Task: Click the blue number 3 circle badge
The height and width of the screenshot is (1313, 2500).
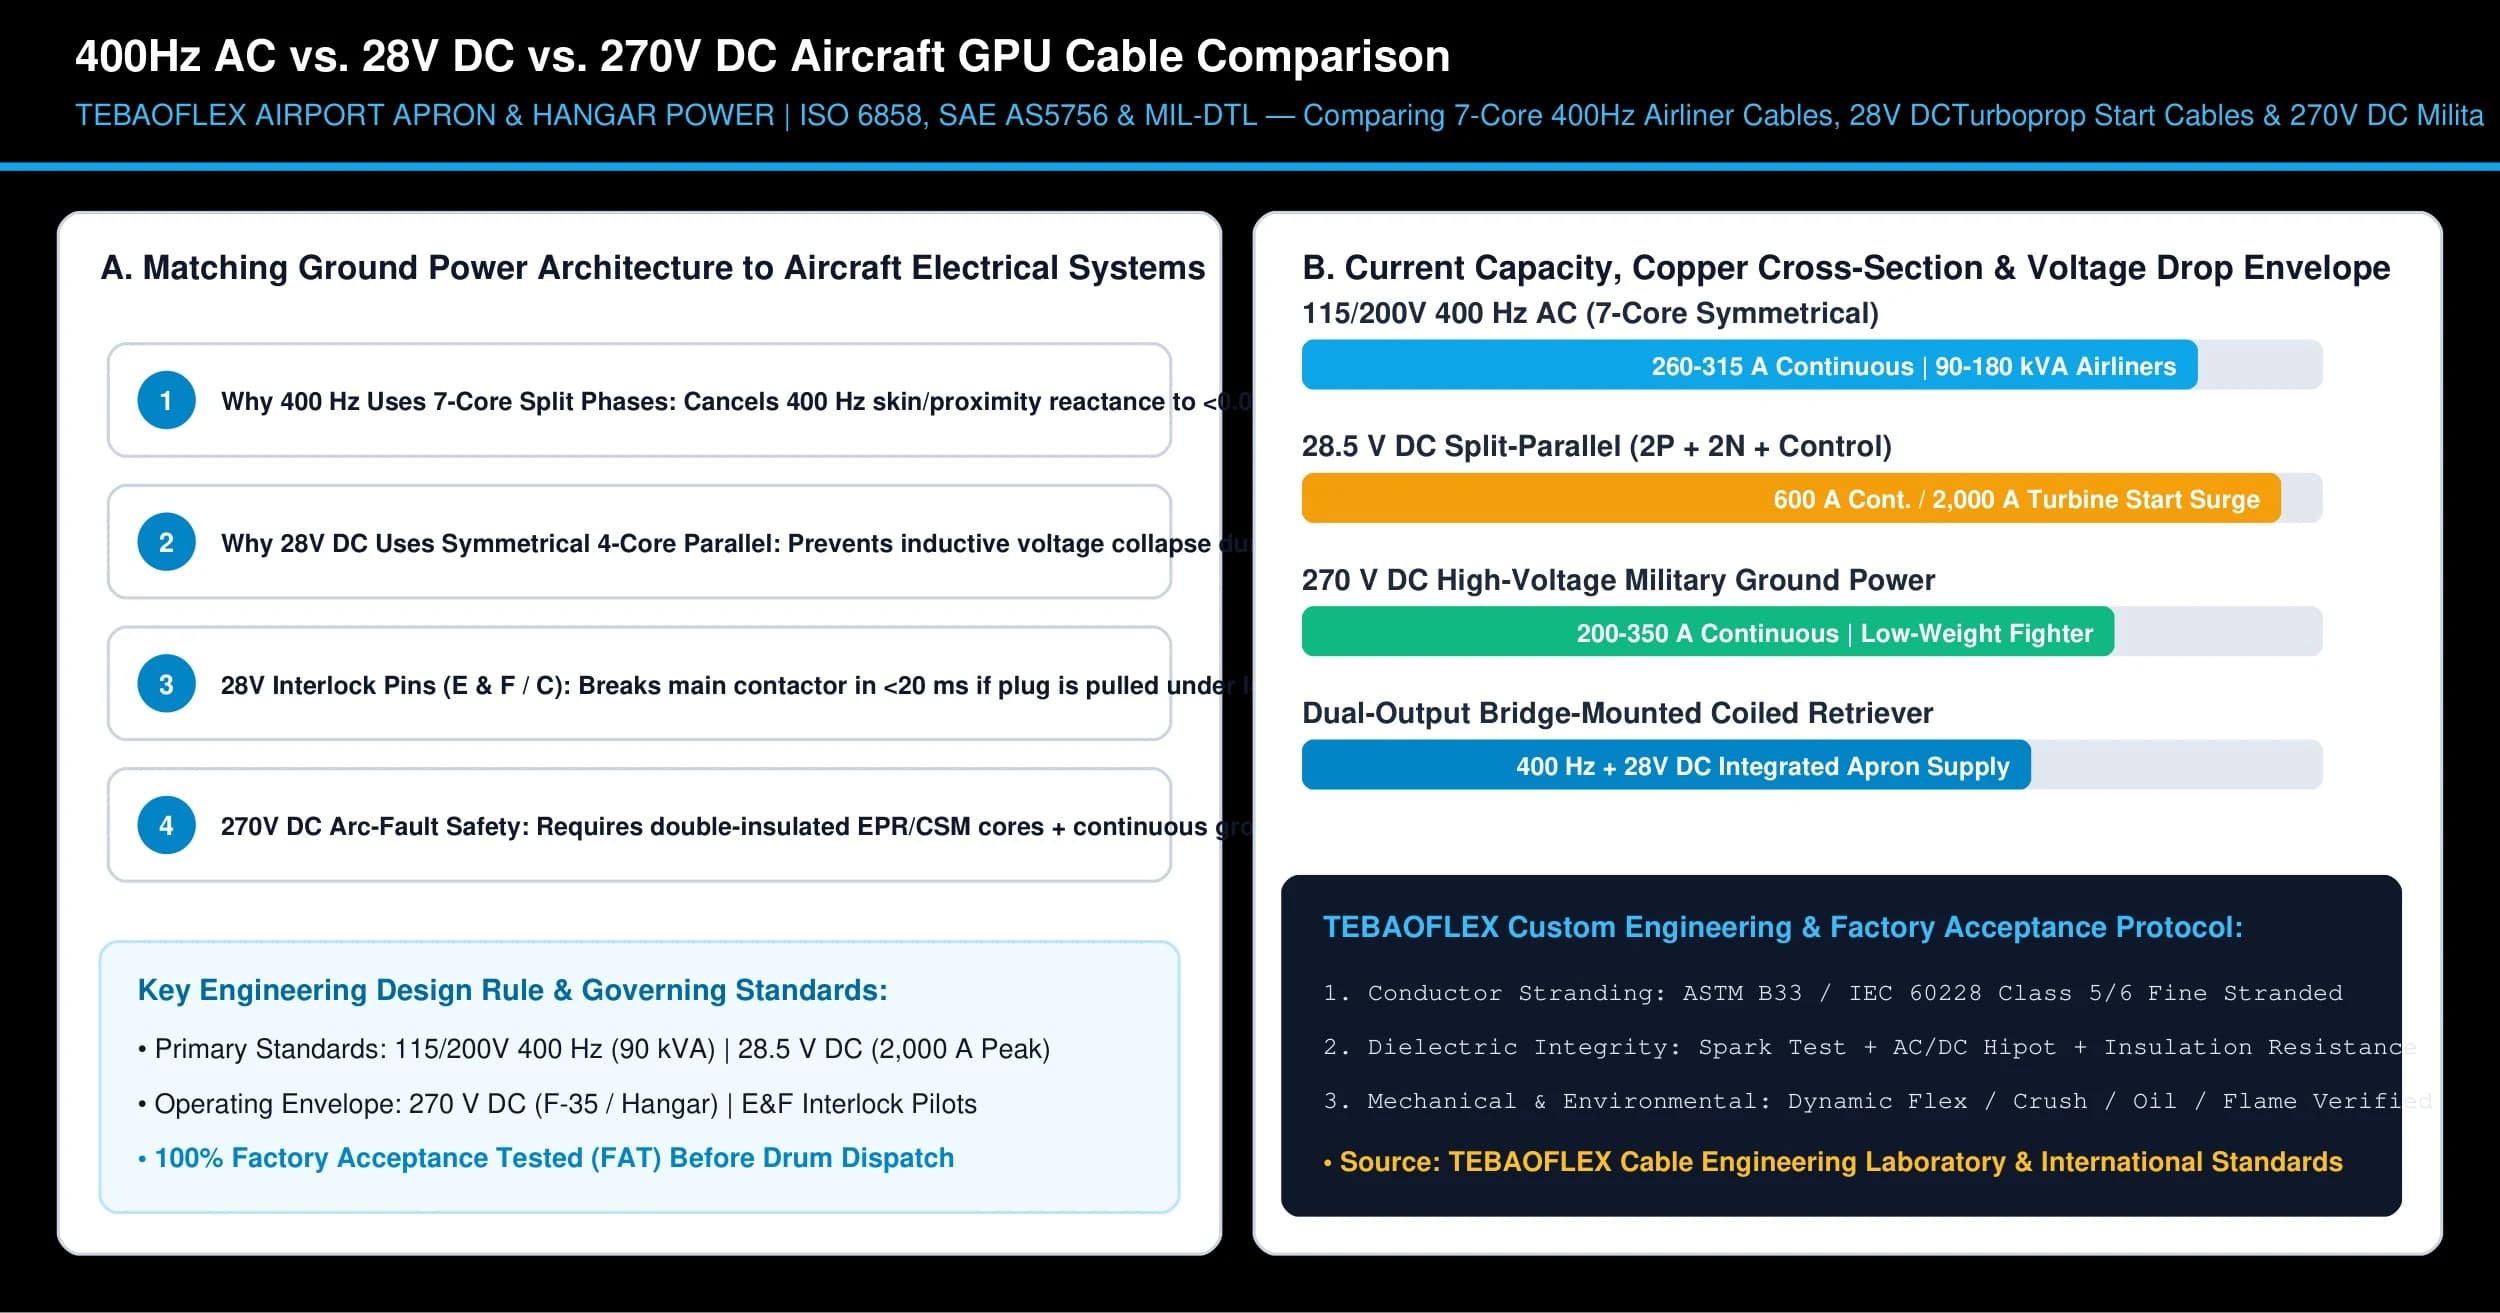Action: pos(166,684)
